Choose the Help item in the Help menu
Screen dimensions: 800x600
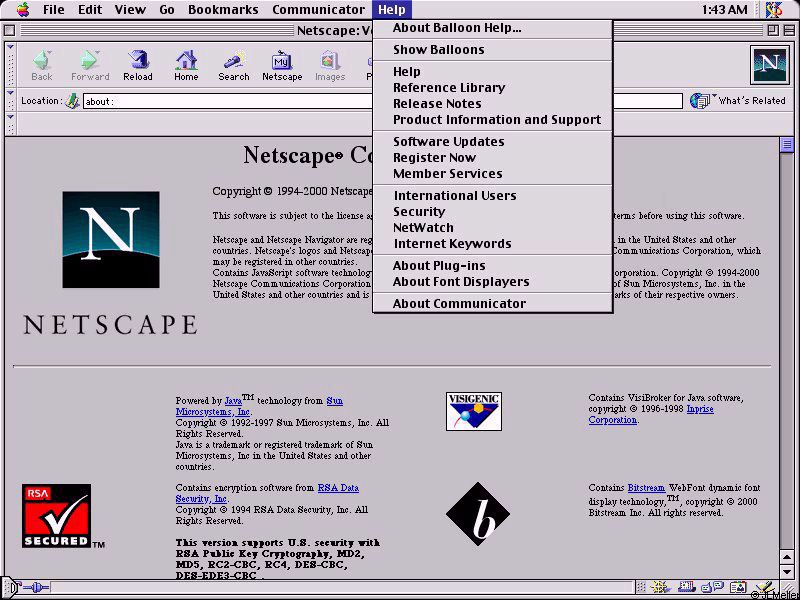click(x=493, y=71)
